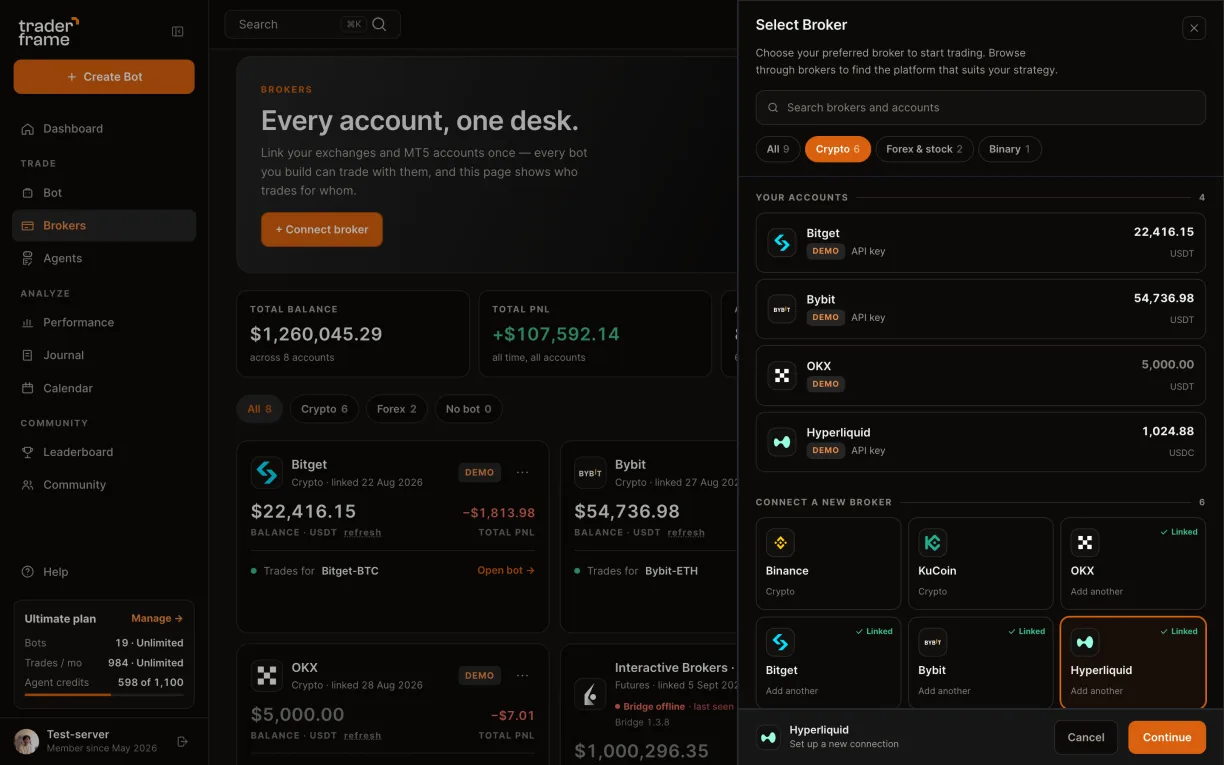Click the Community people icon
Image resolution: width=1224 pixels, height=765 pixels.
[28, 485]
